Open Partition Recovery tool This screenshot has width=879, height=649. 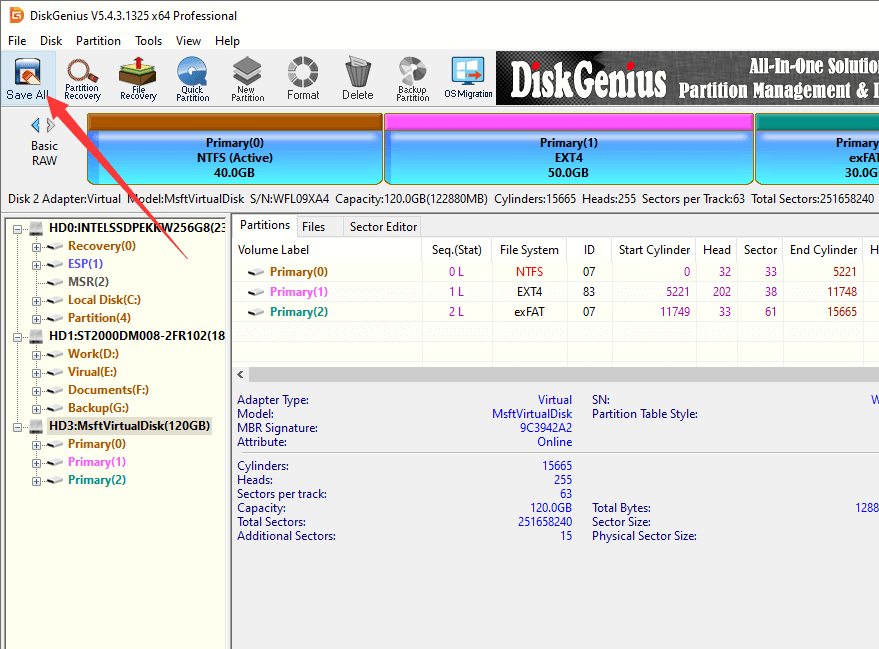(82, 79)
